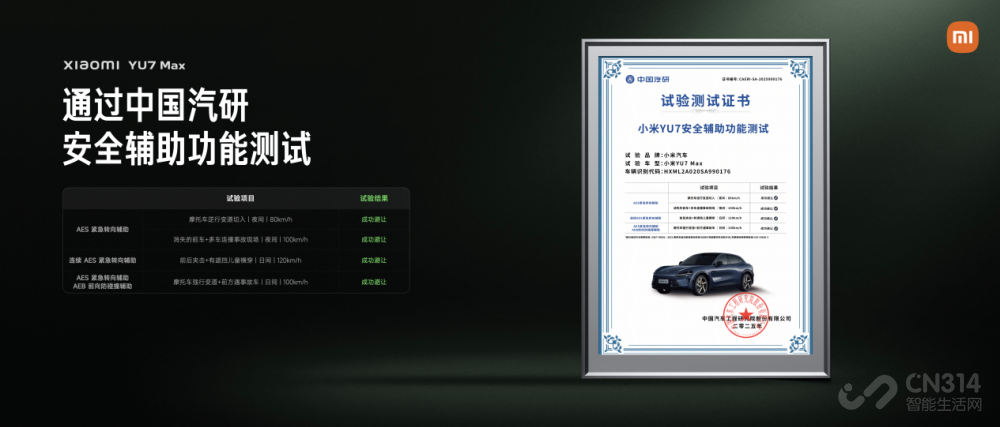
Task: Click the 小米YU7安全辅助功能测试 certificate heading
Action: coord(708,129)
